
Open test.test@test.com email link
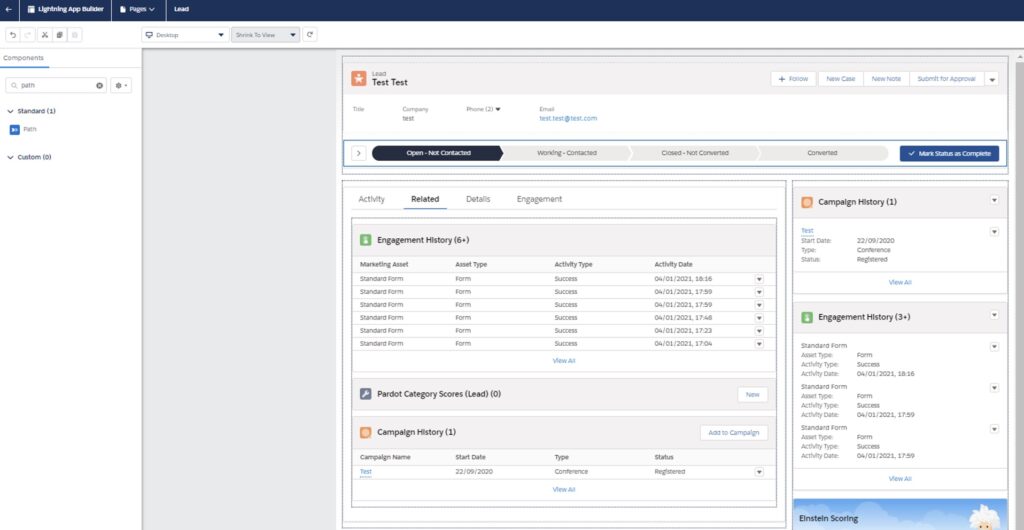pyautogui.click(x=568, y=119)
